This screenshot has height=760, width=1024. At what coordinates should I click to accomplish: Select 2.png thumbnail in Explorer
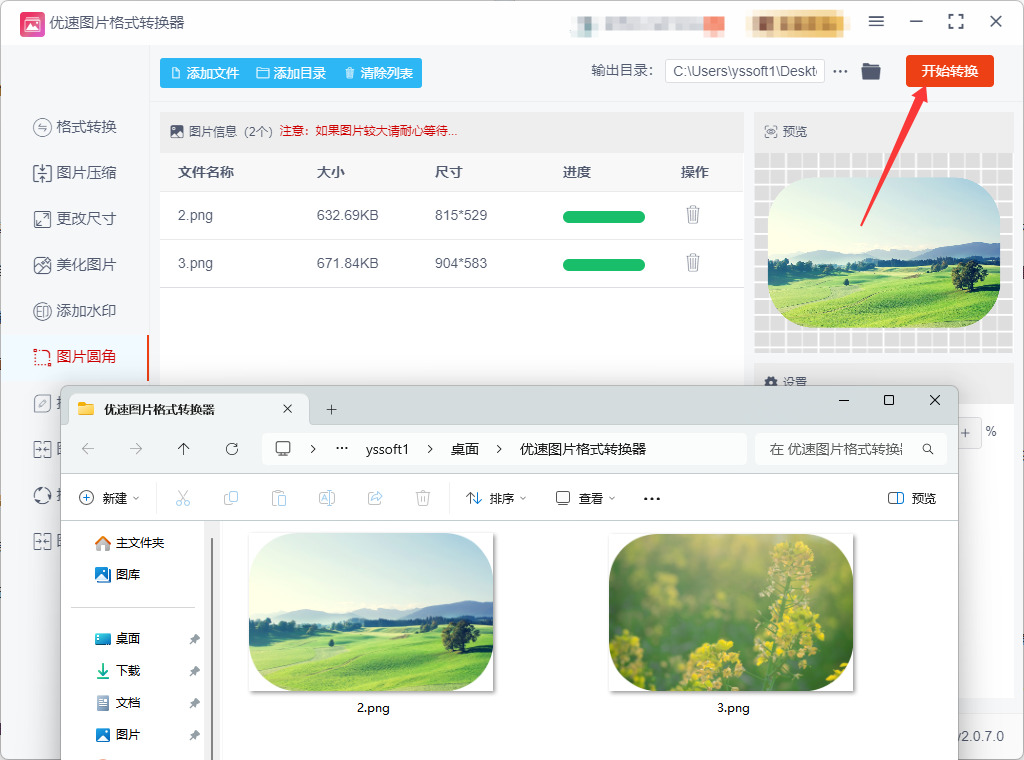pyautogui.click(x=371, y=612)
